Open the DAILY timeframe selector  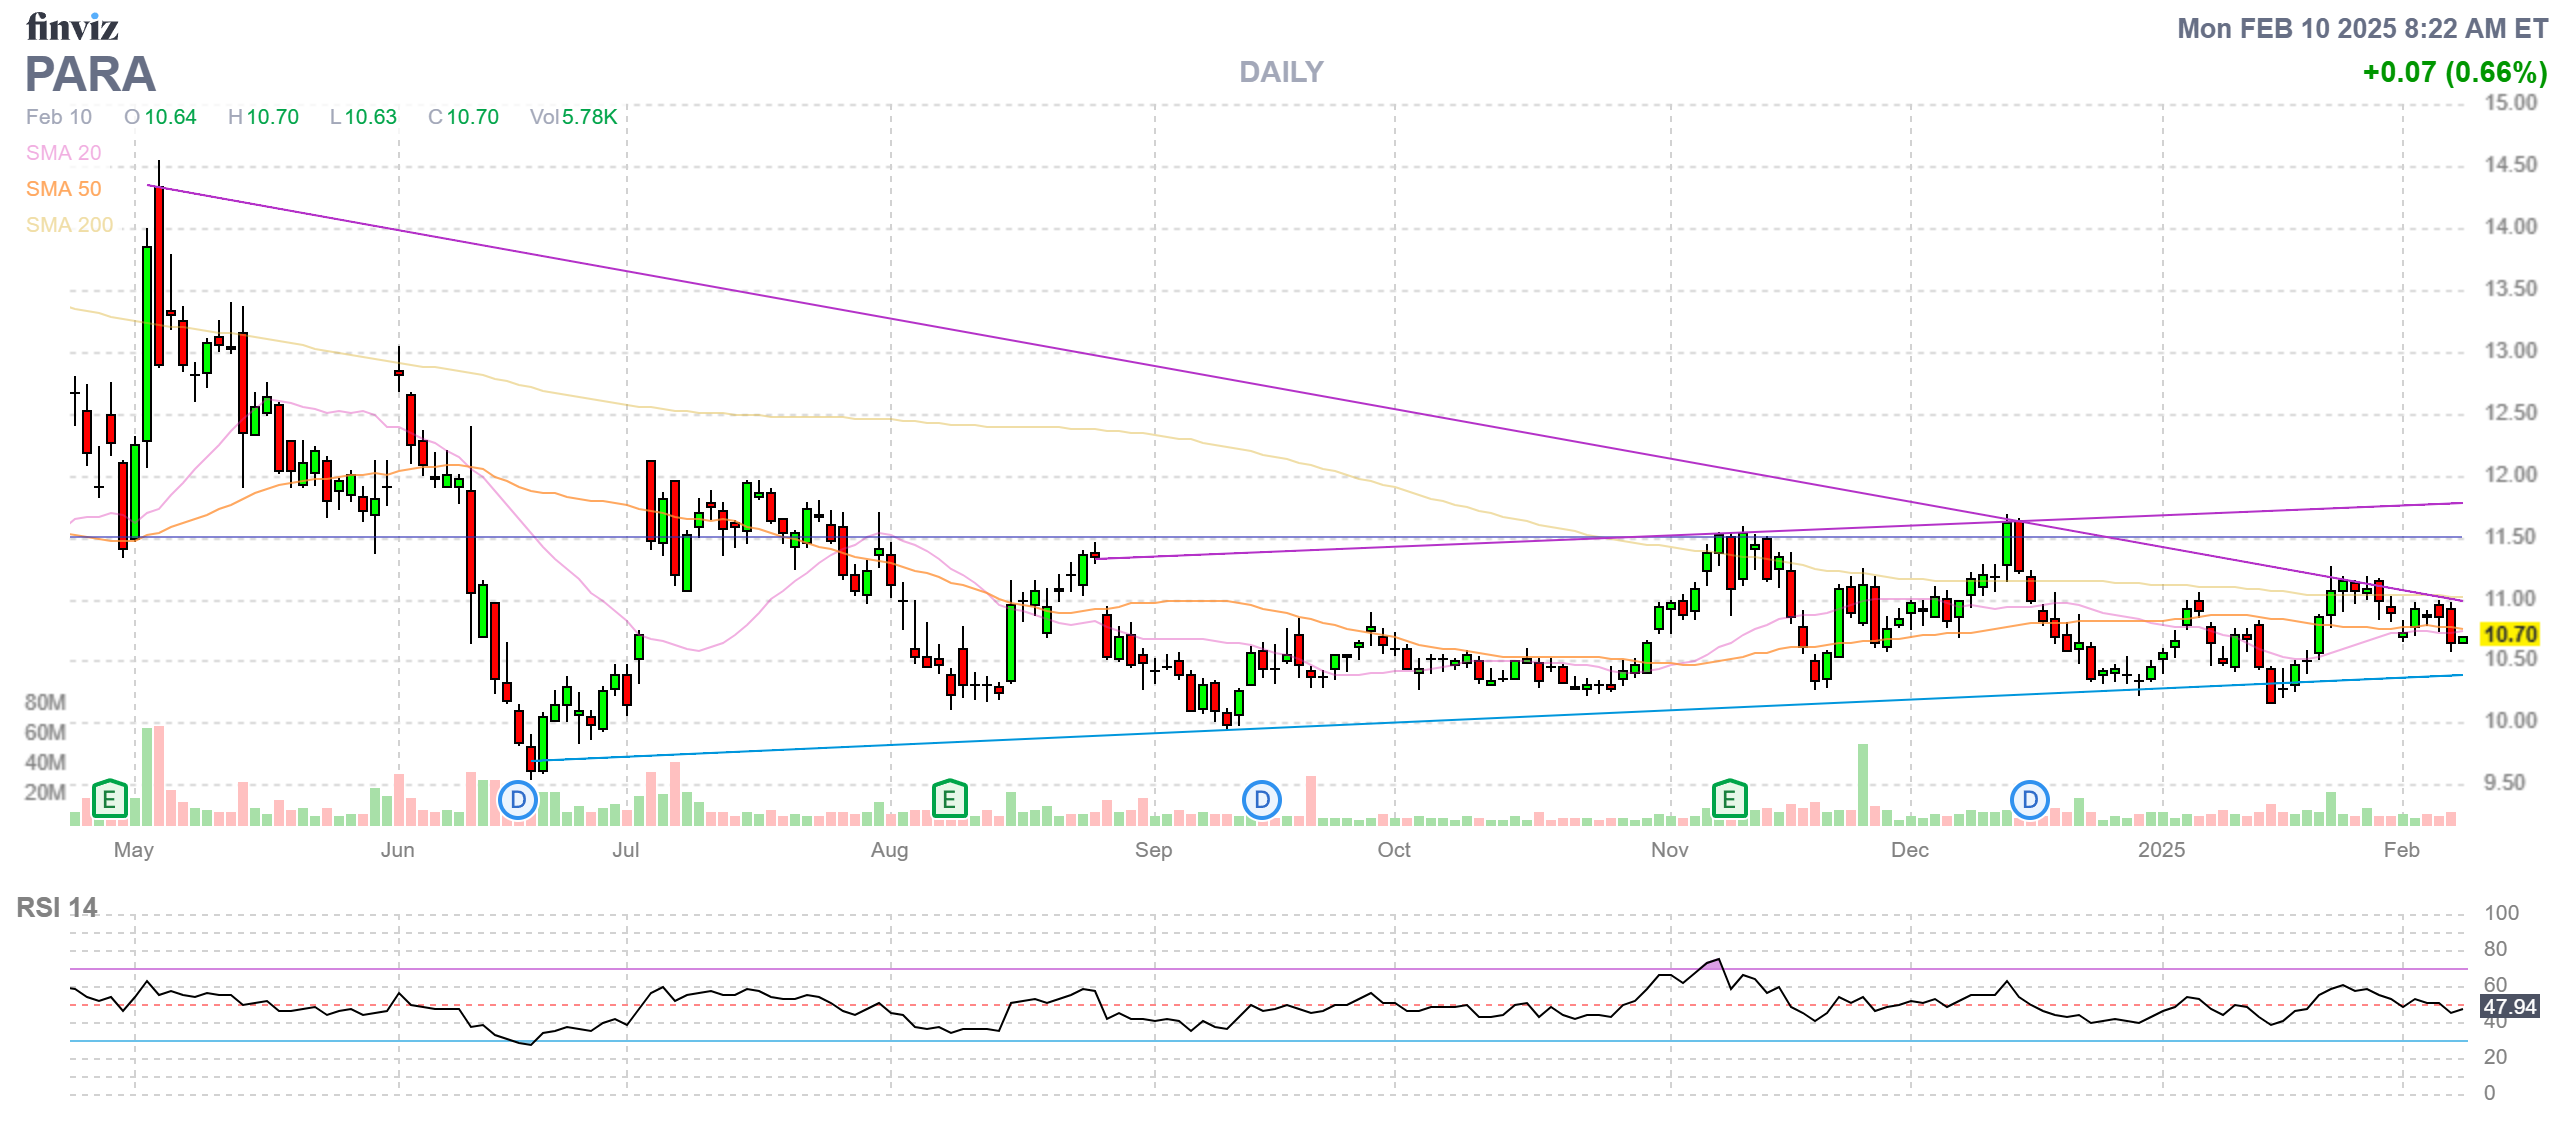[1281, 72]
